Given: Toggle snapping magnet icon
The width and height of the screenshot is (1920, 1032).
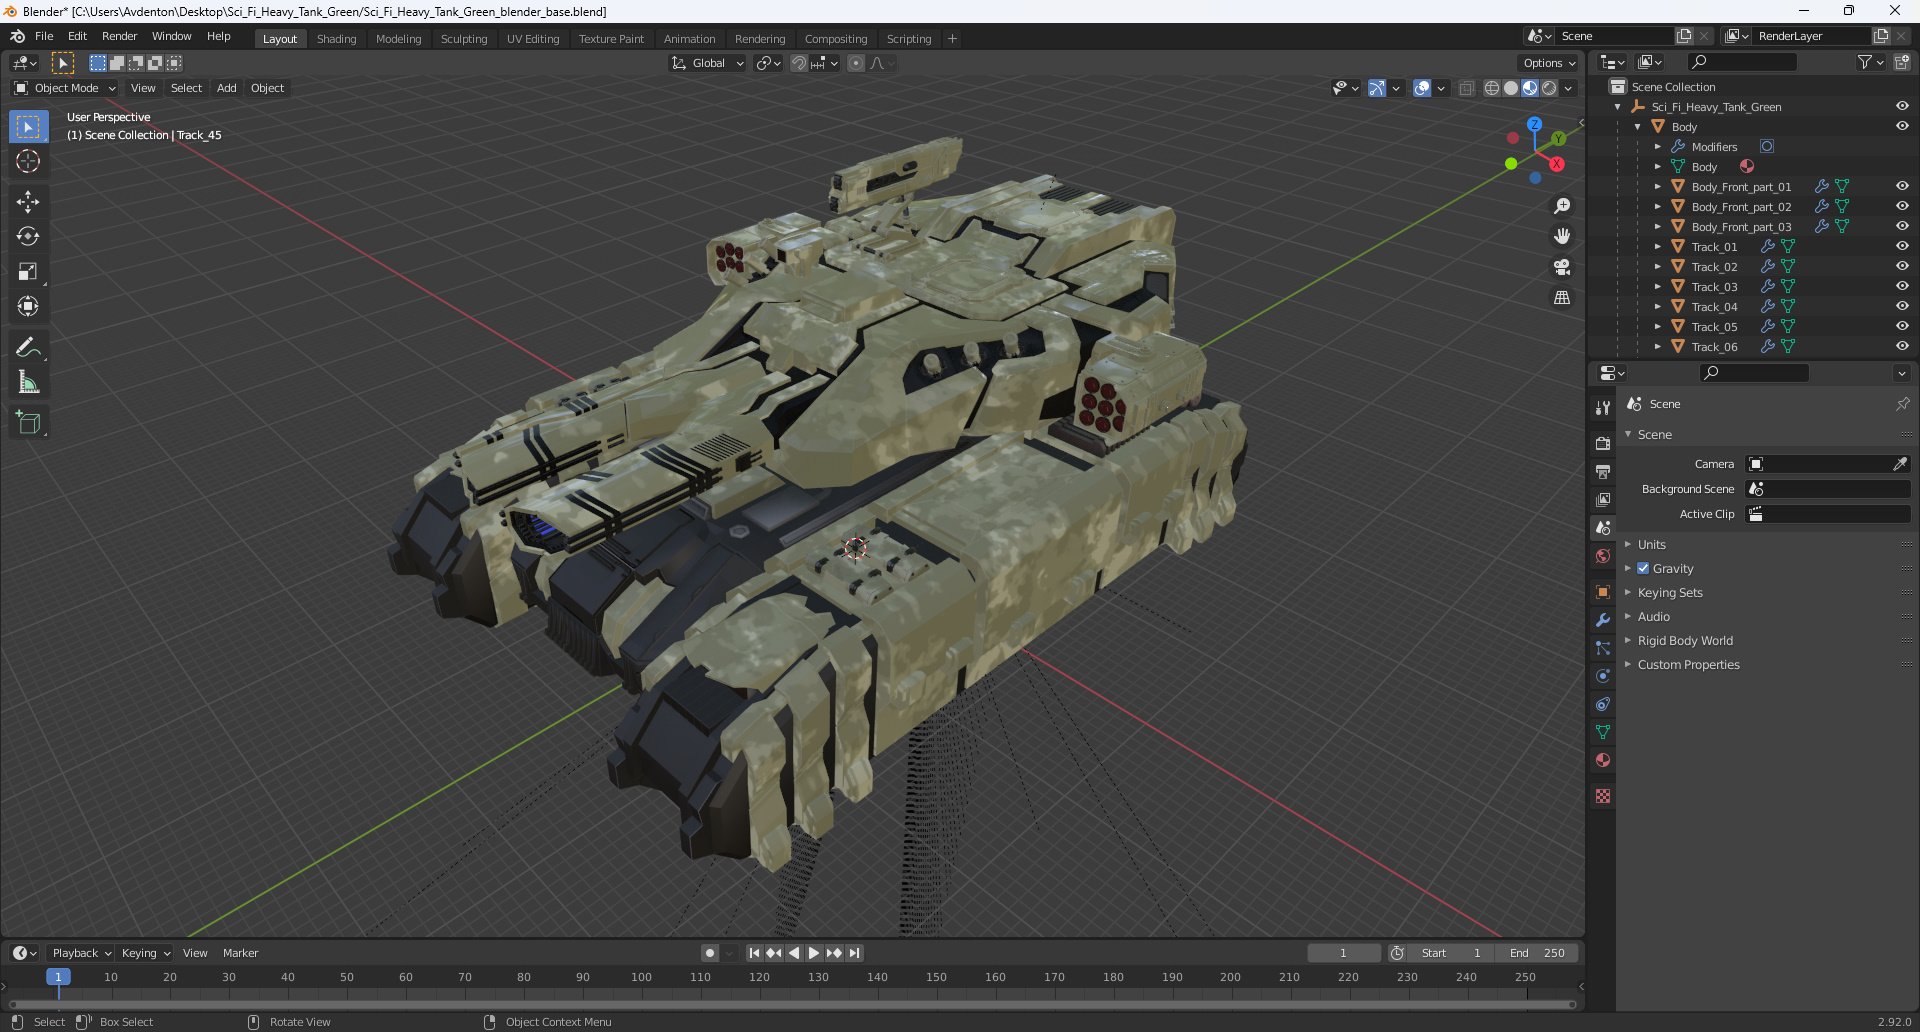Looking at the screenshot, I should coord(798,63).
